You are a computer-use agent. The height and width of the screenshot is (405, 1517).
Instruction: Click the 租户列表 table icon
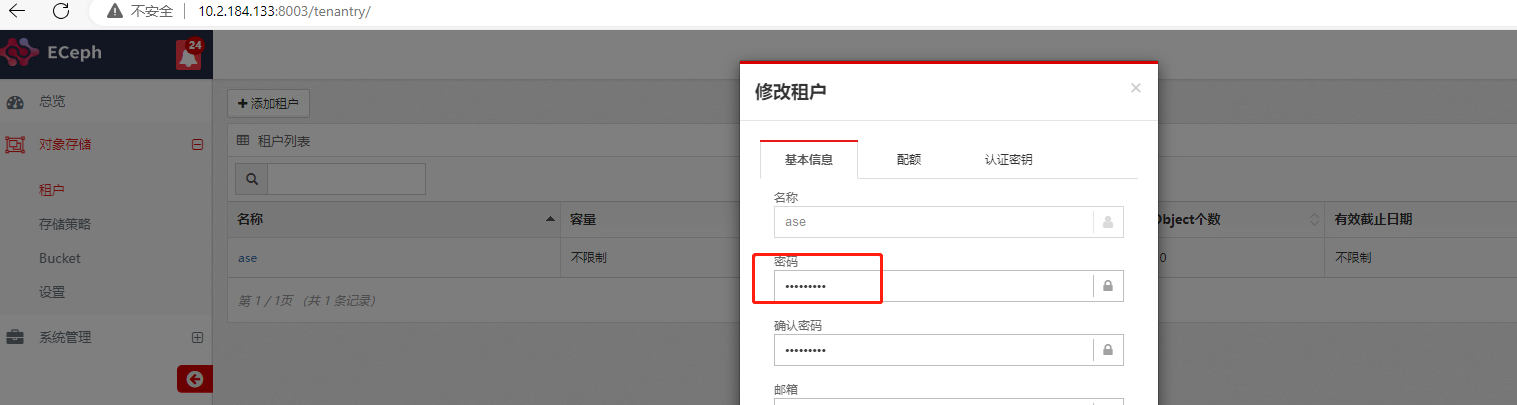point(243,141)
